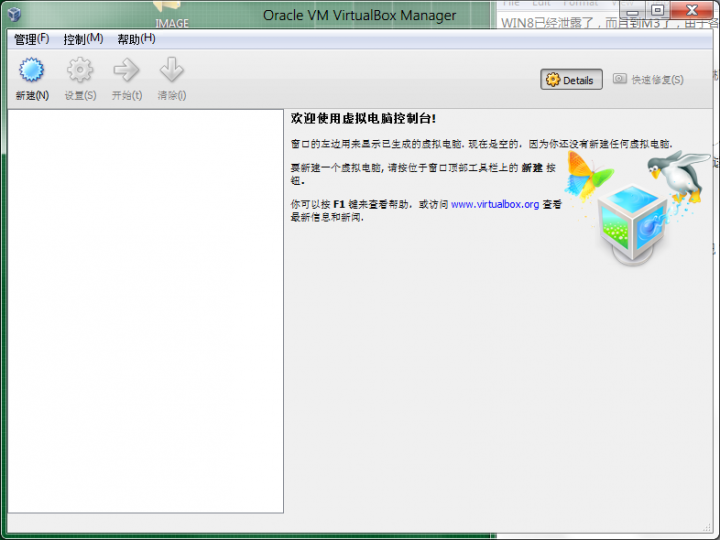This screenshot has height=540, width=720.
Task: Open the 控制(M) menu
Action: coord(83,39)
